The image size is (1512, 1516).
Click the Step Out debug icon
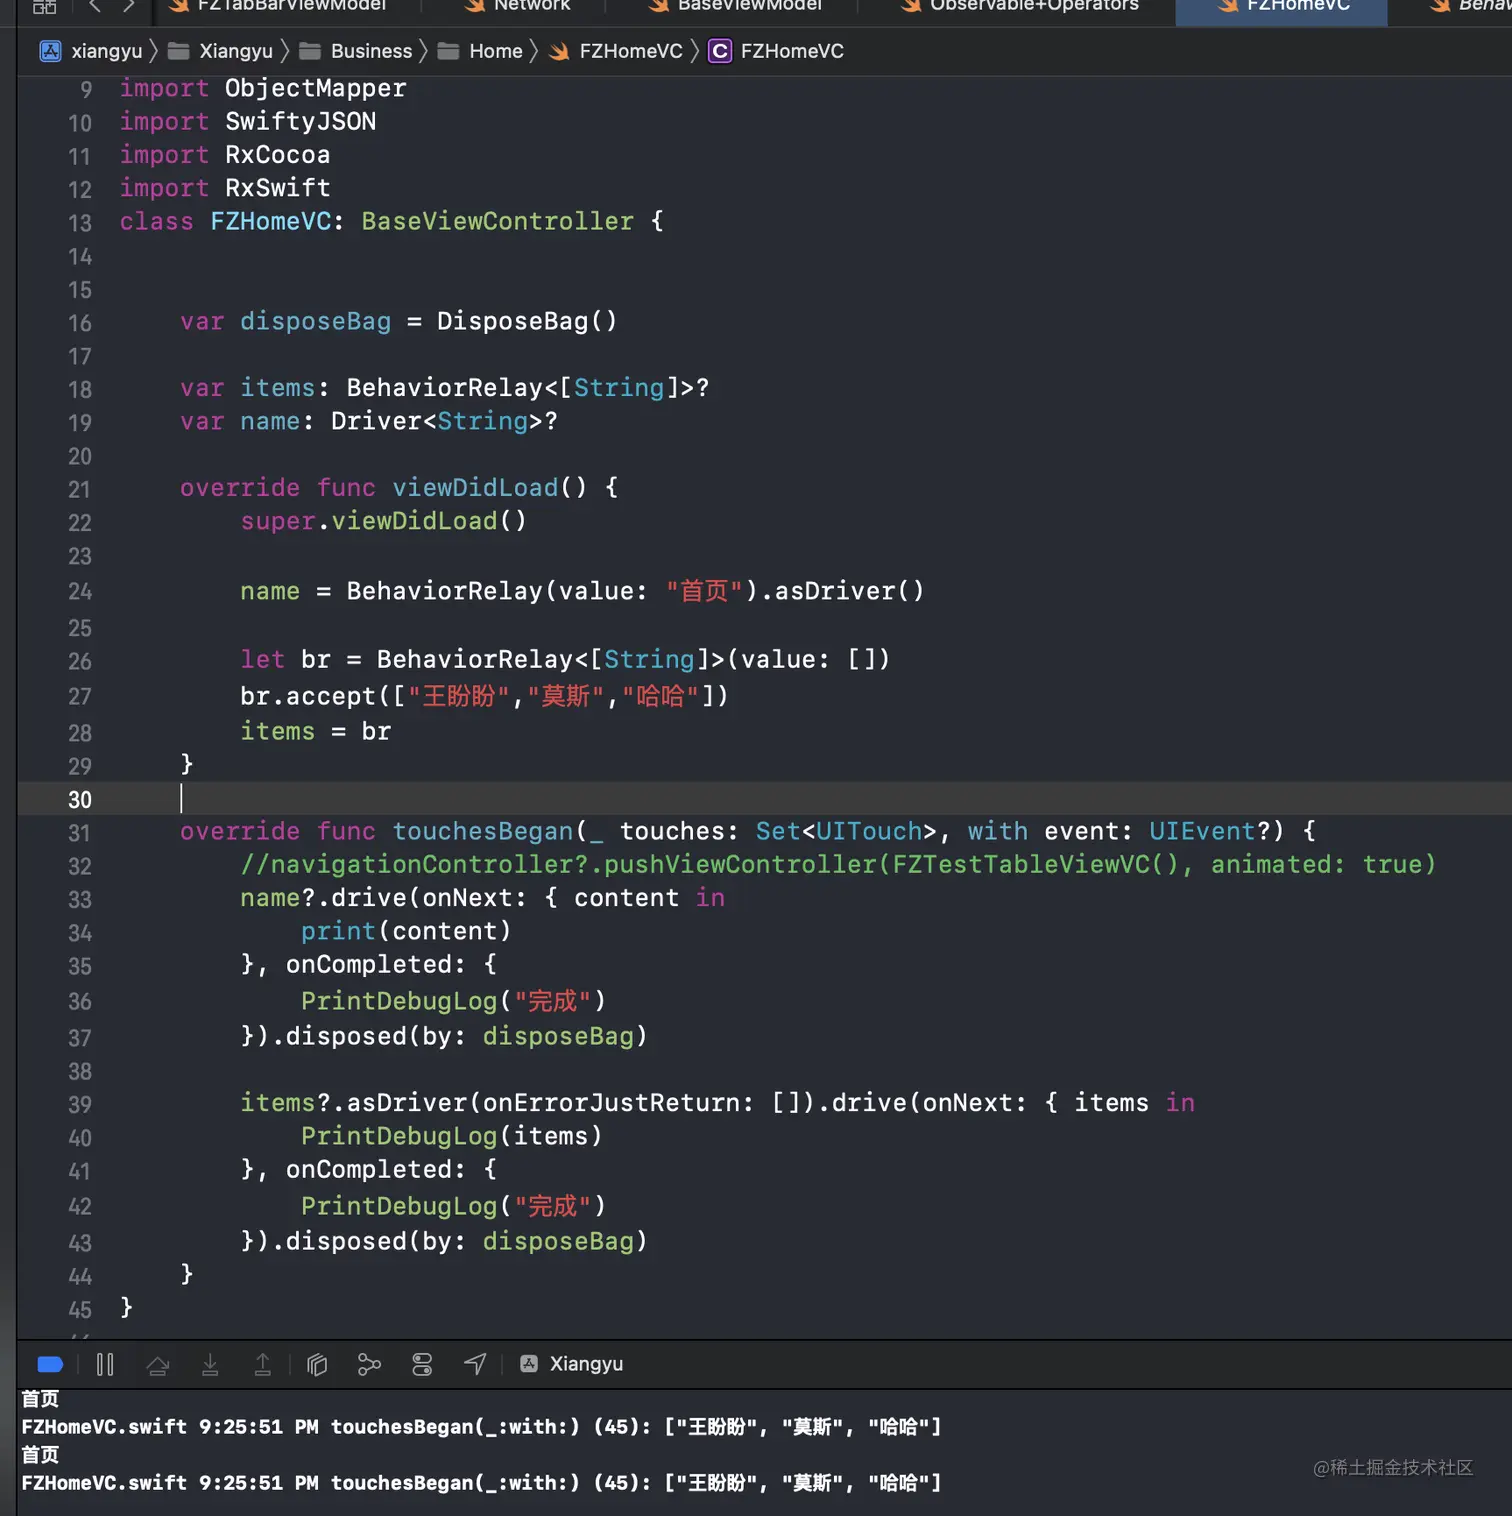point(263,1364)
